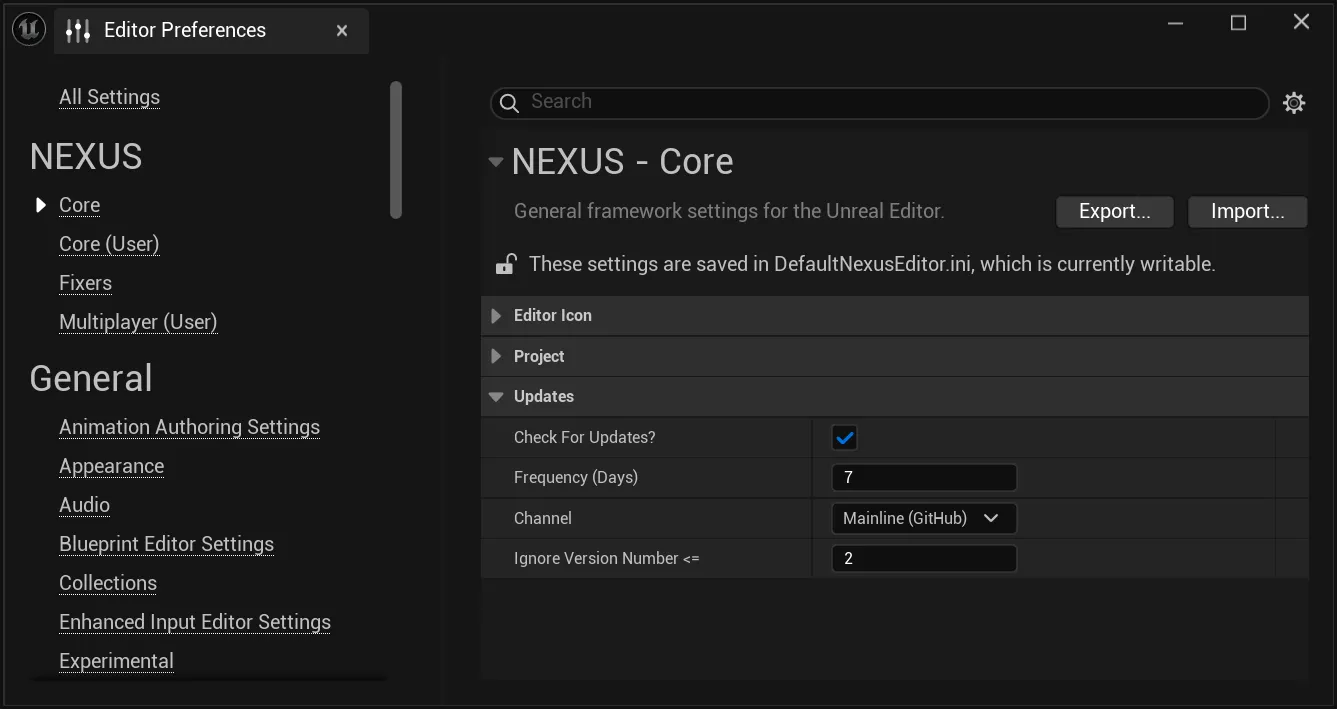1337x709 pixels.
Task: Expand the Core entry arrow in the sidebar
Action: (x=40, y=205)
